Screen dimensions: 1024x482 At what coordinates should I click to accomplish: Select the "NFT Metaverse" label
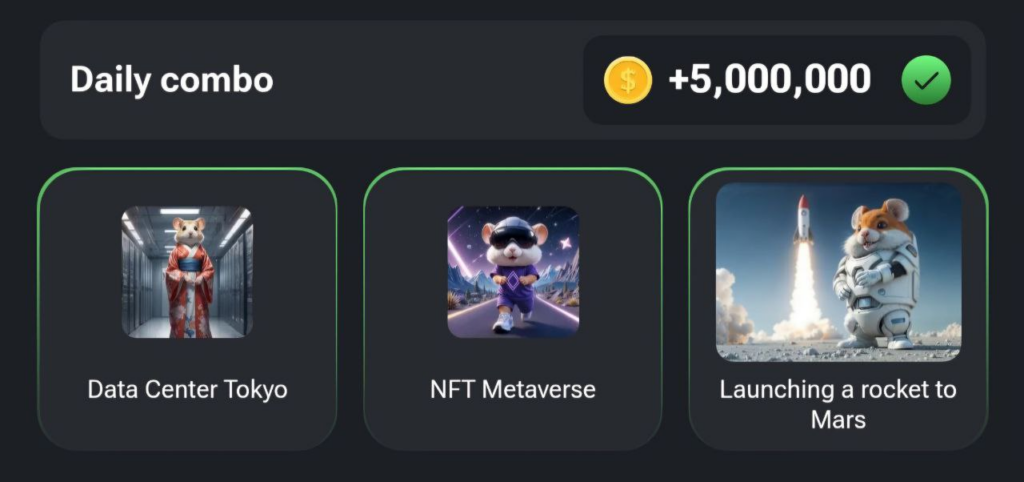[x=513, y=389]
